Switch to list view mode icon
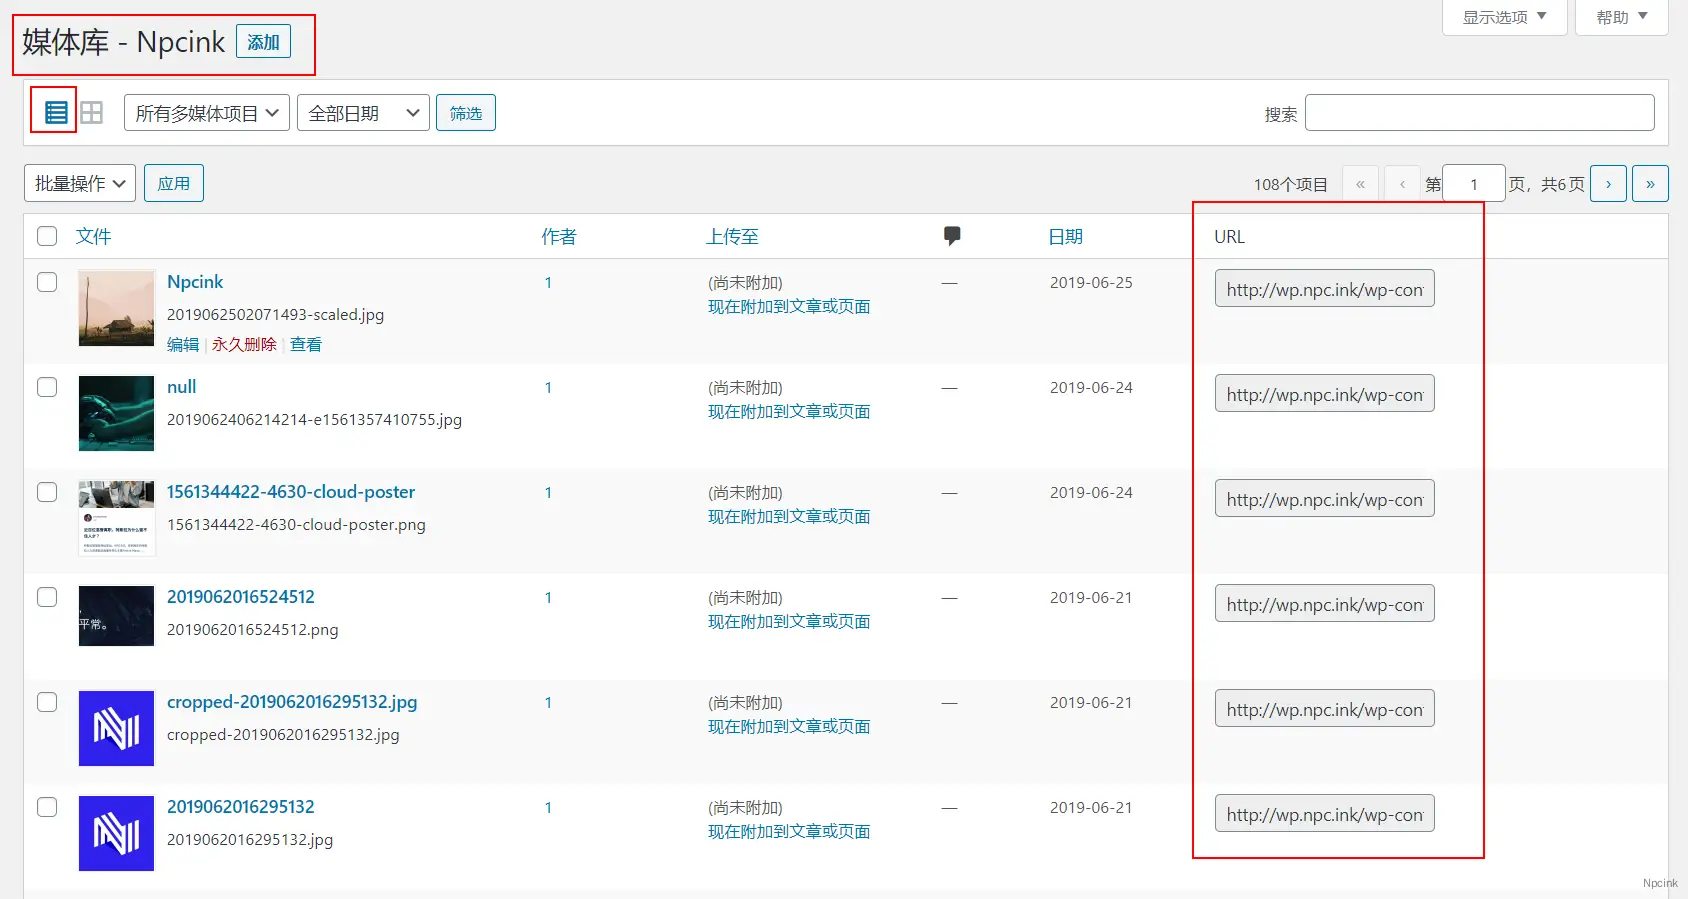The image size is (1688, 899). (56, 112)
